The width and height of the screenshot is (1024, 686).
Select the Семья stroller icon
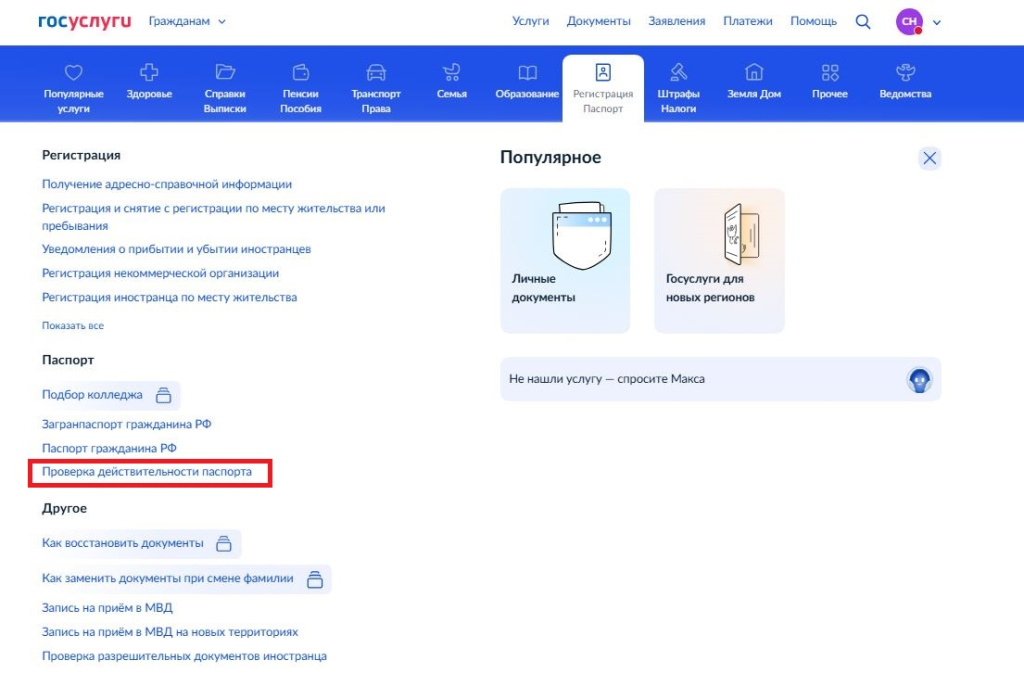coord(451,72)
